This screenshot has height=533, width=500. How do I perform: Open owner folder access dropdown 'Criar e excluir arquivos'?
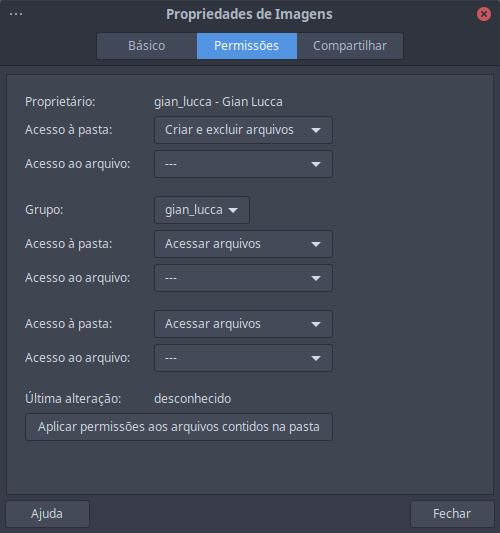click(x=243, y=130)
